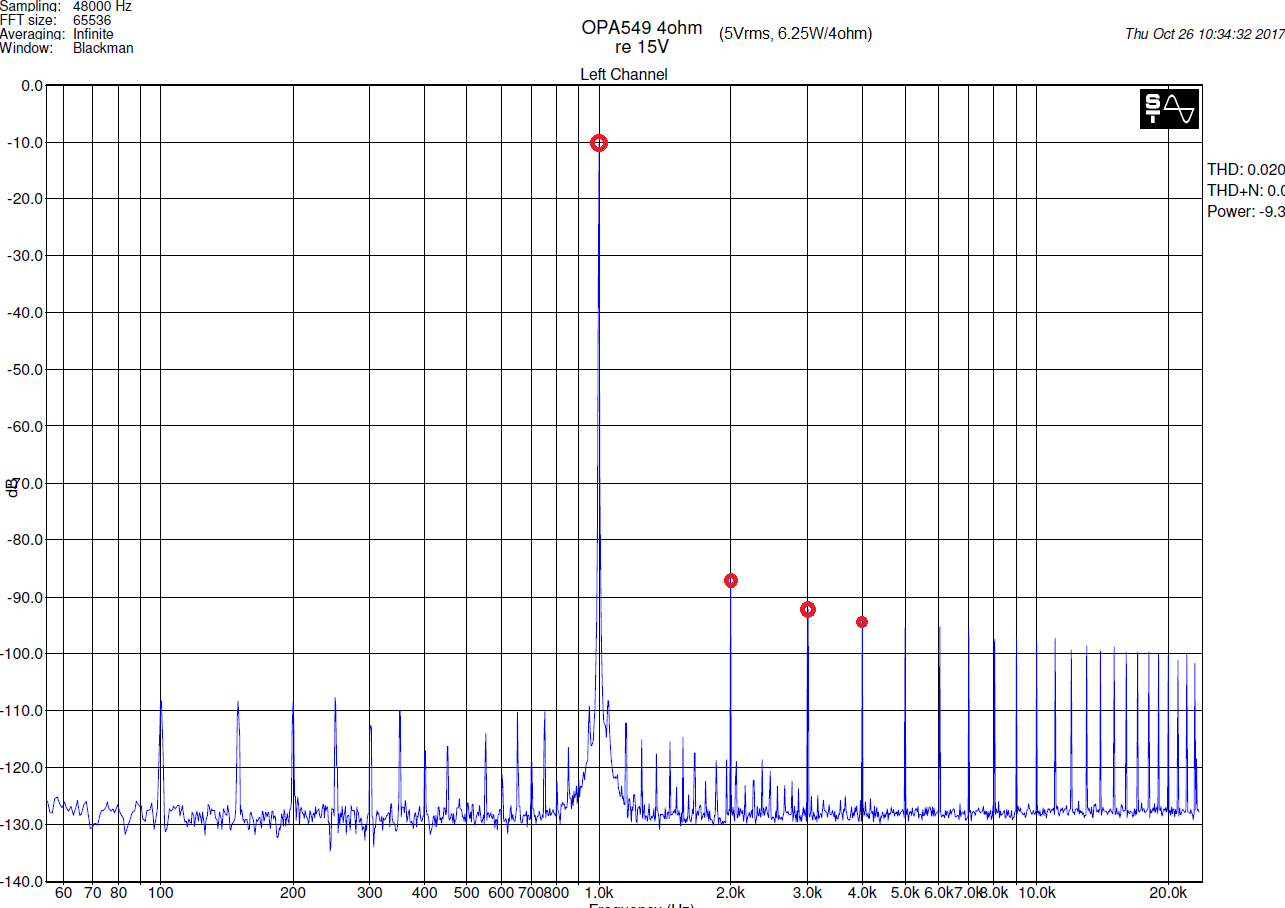This screenshot has width=1285, height=908.
Task: Click the 20.0k x-axis label
Action: (x=1169, y=893)
